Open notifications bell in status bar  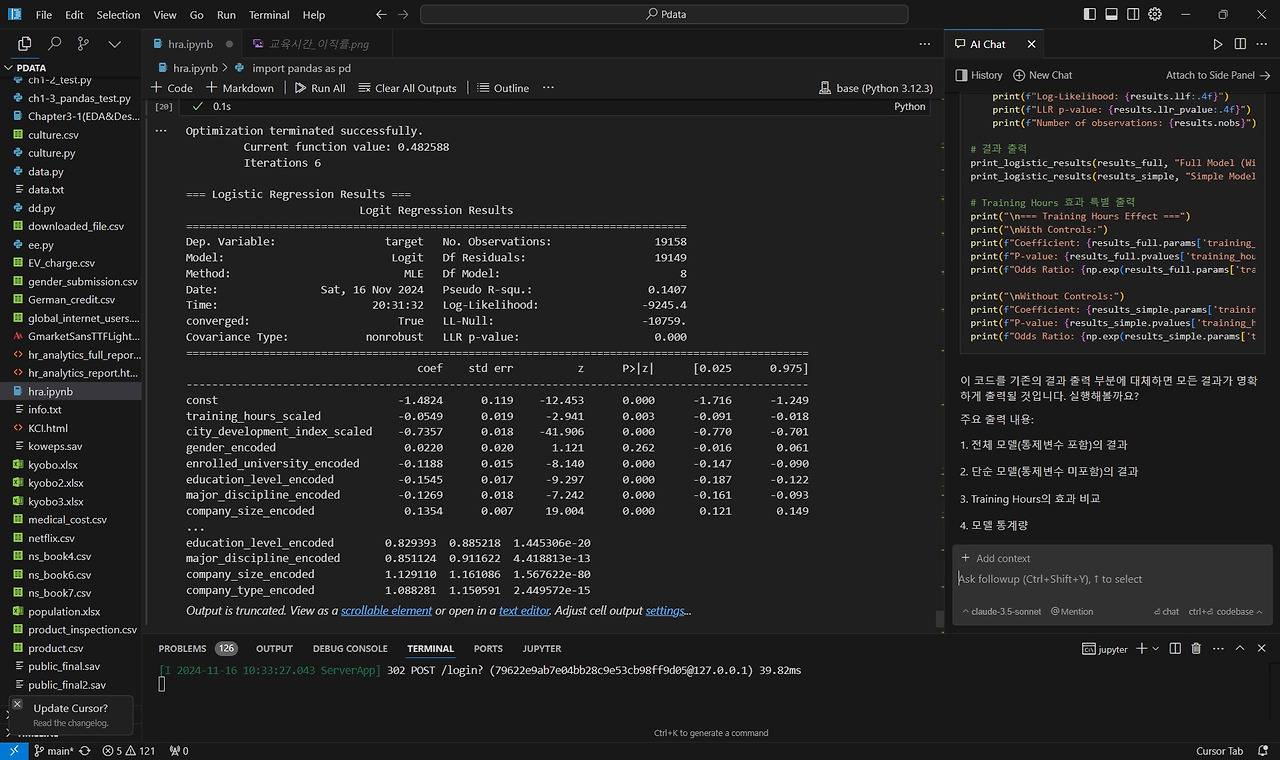pyautogui.click(x=1261, y=751)
